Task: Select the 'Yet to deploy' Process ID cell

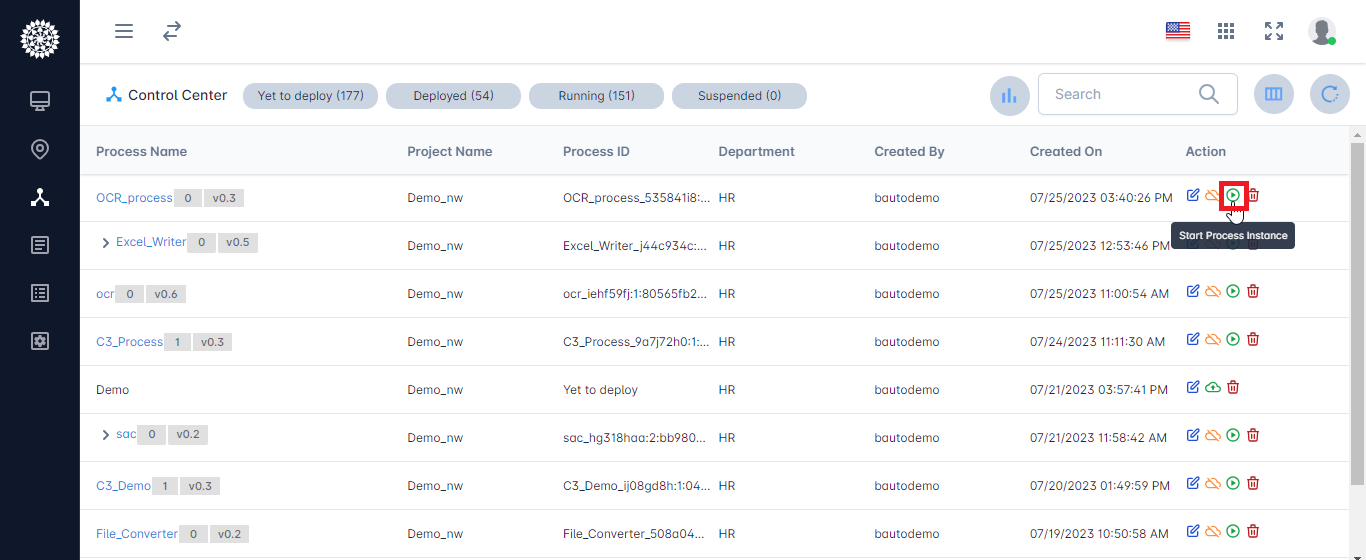Action: tap(600, 390)
